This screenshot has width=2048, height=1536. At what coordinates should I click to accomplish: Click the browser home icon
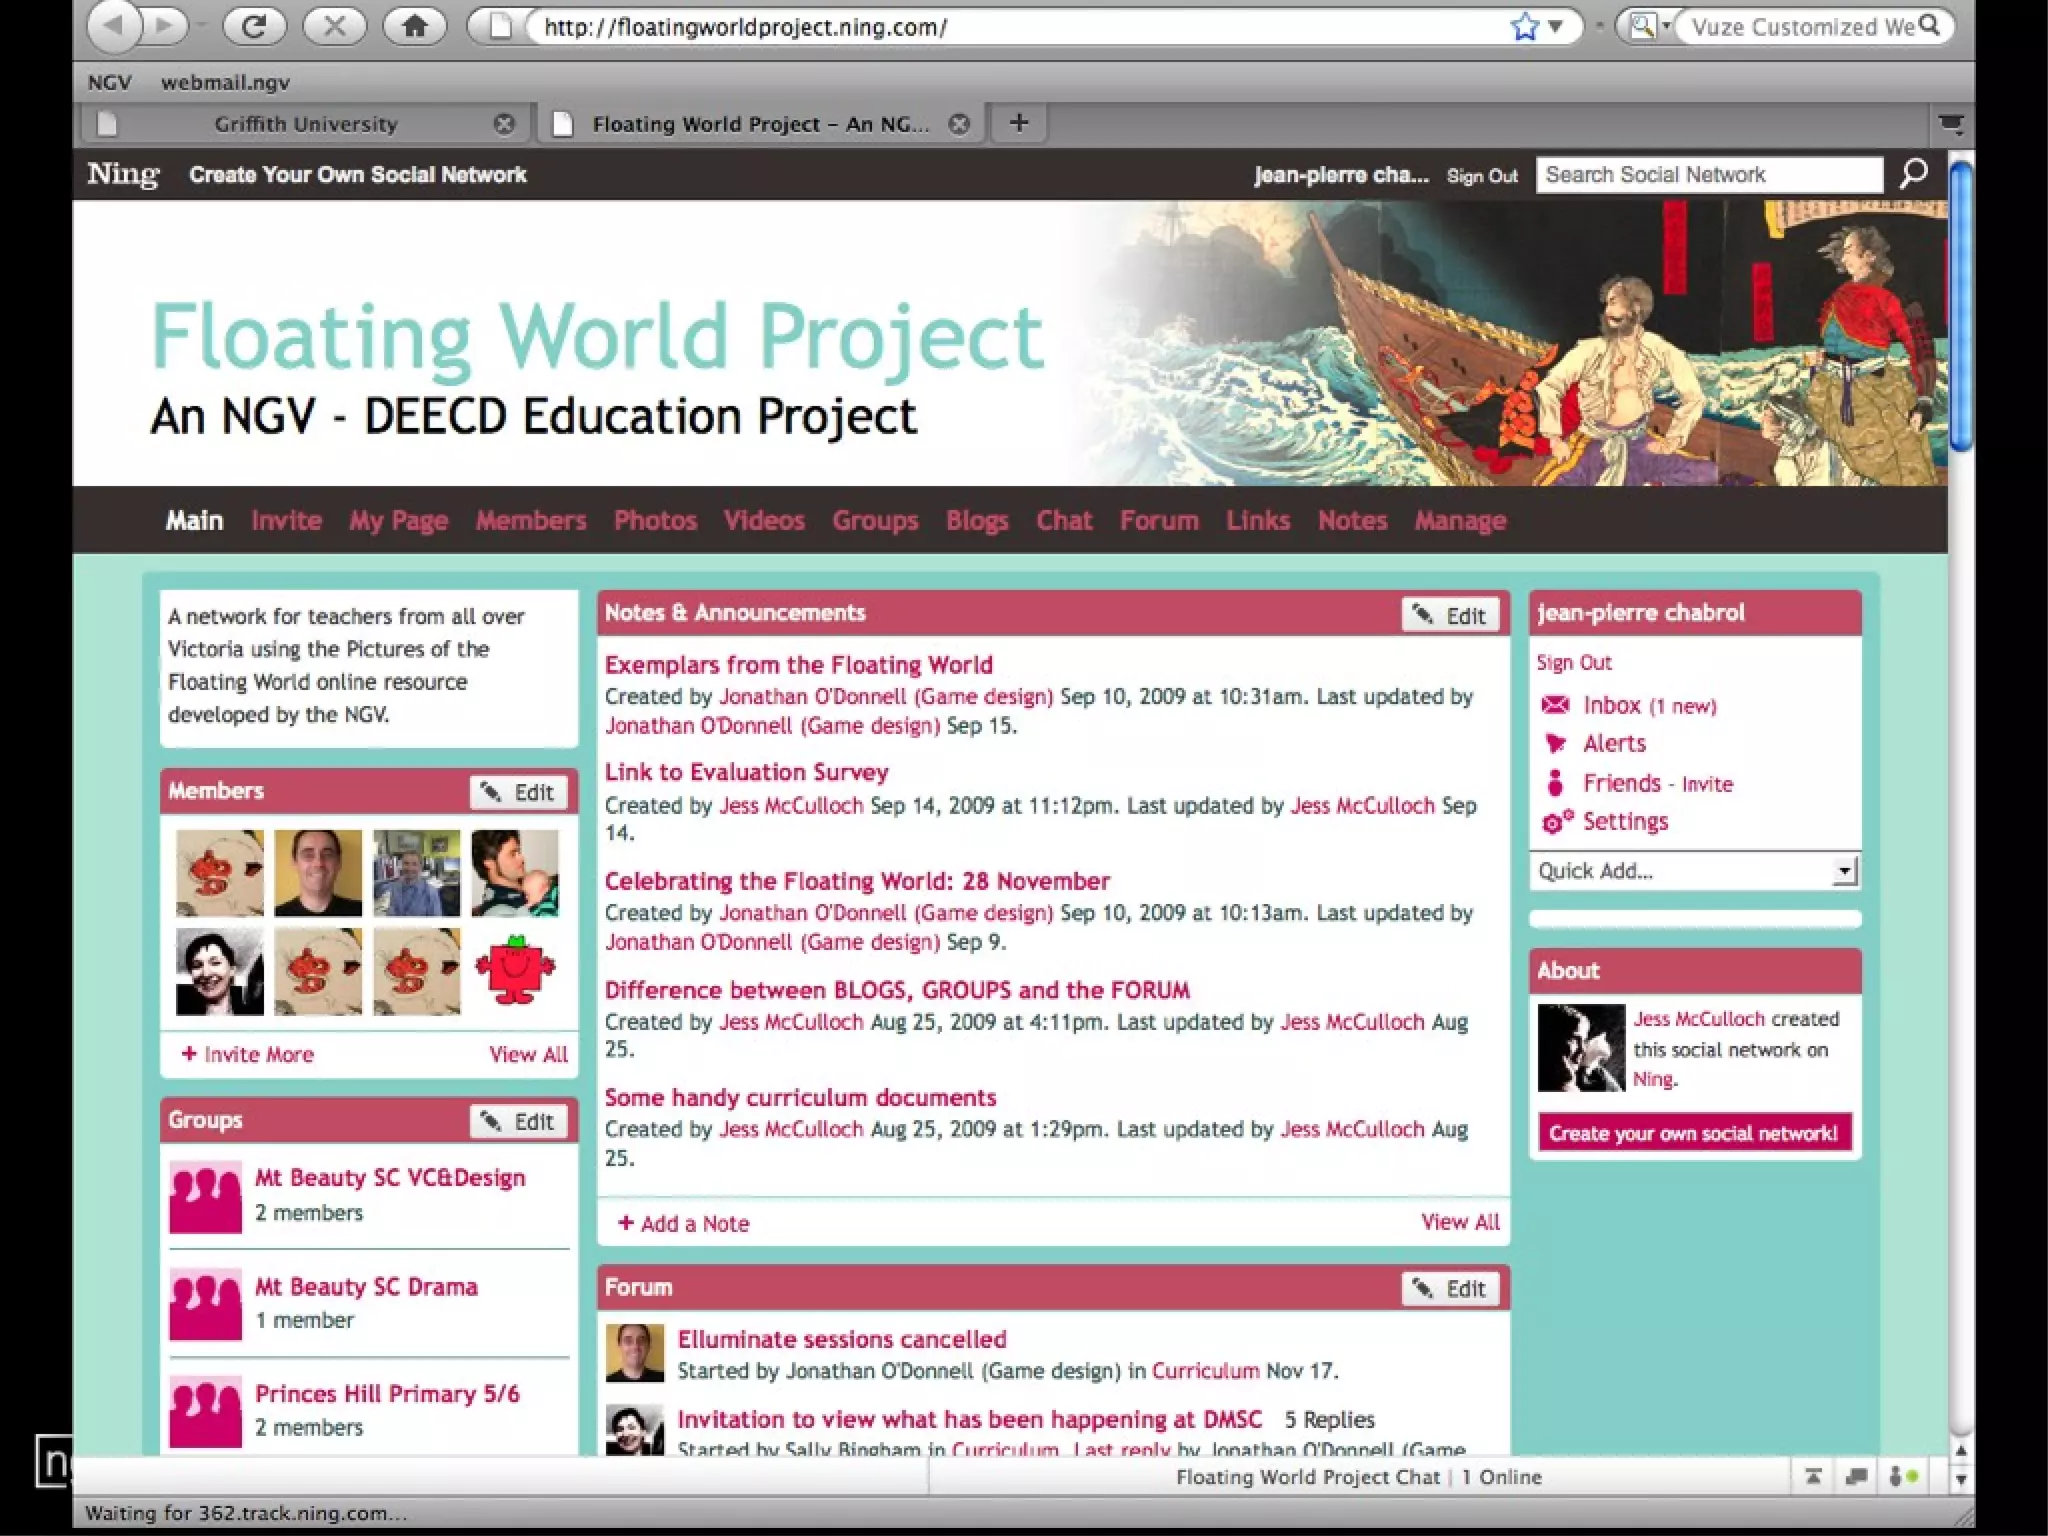(415, 27)
